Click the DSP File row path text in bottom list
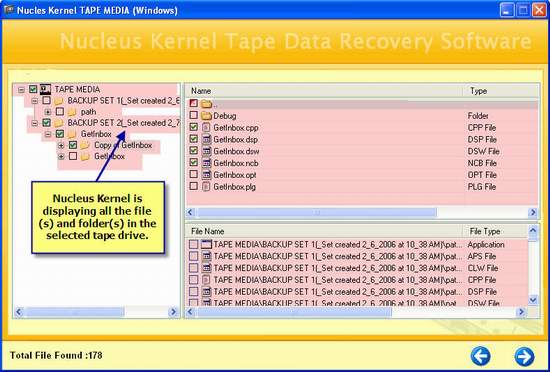Image resolution: width=550 pixels, height=372 pixels. 338,292
